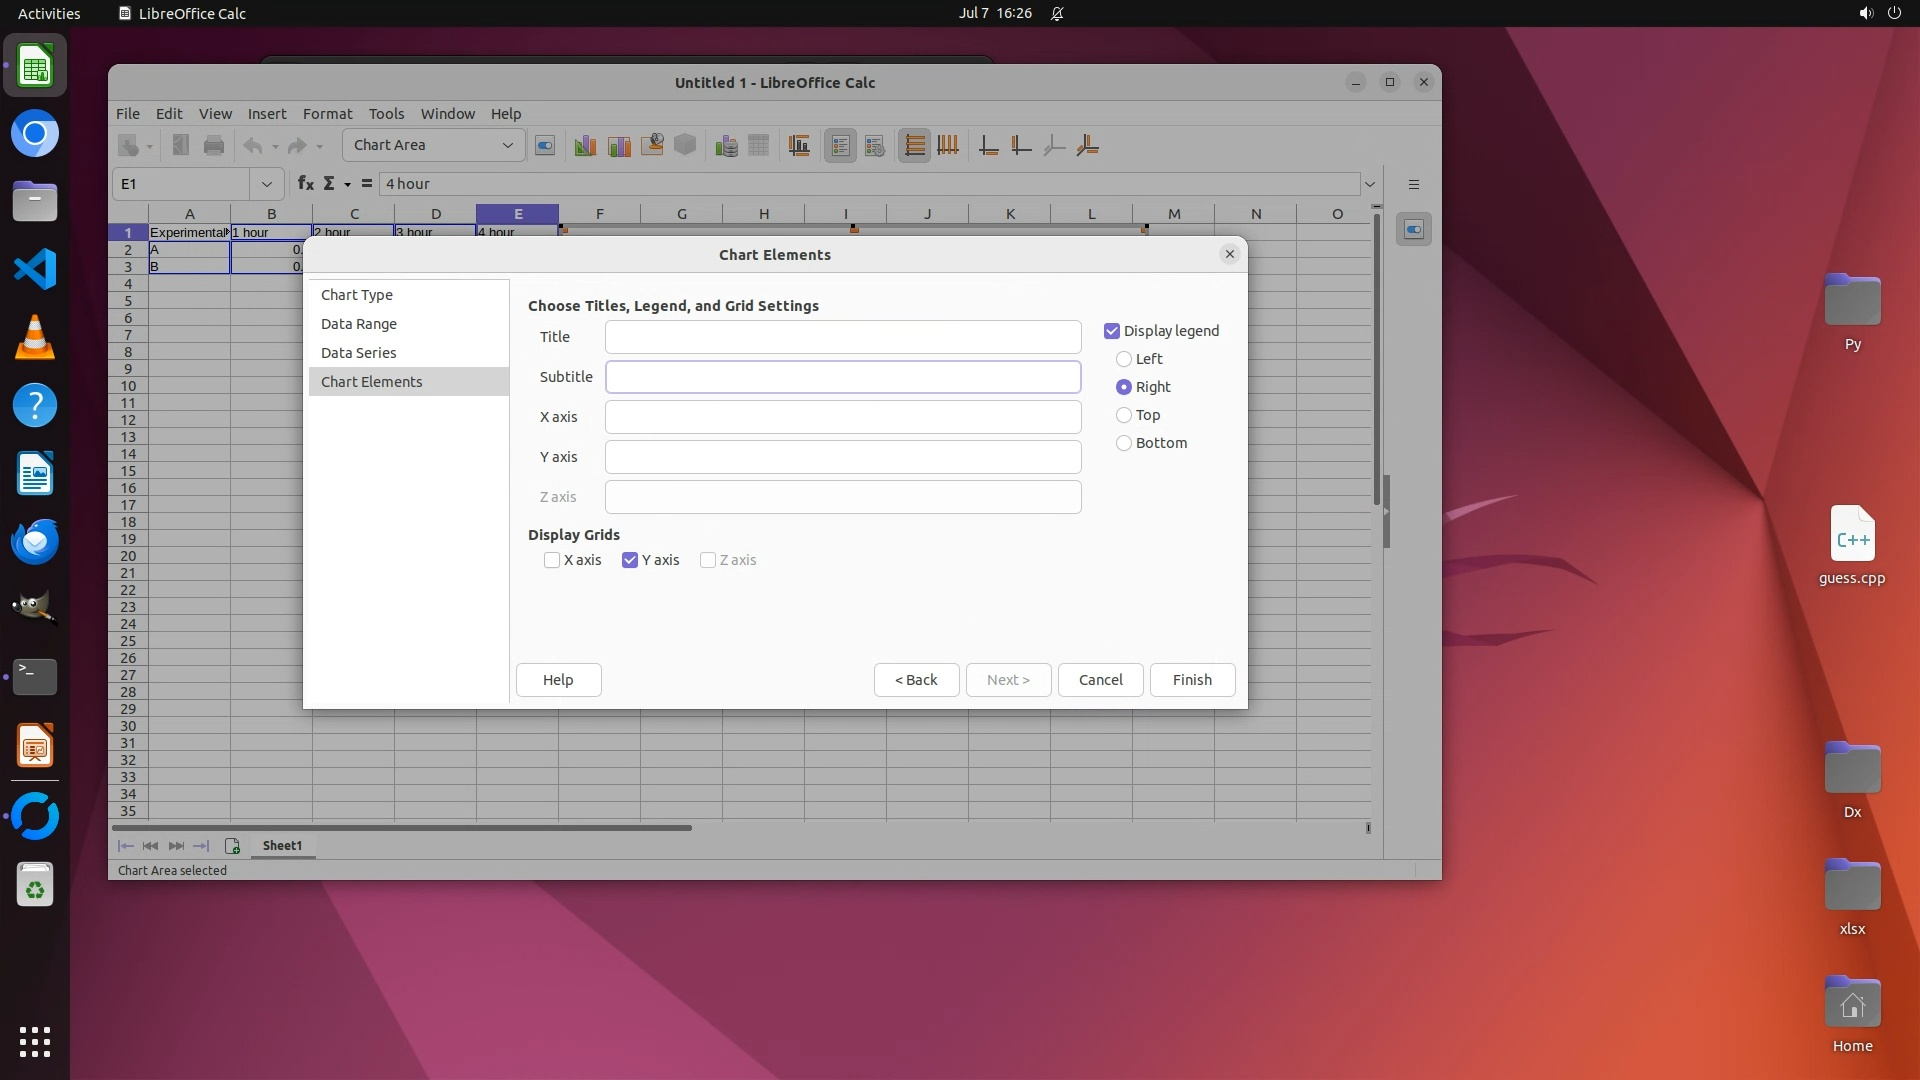This screenshot has height=1080, width=1920.
Task: Uncheck the Display legend checkbox
Action: coord(1112,331)
